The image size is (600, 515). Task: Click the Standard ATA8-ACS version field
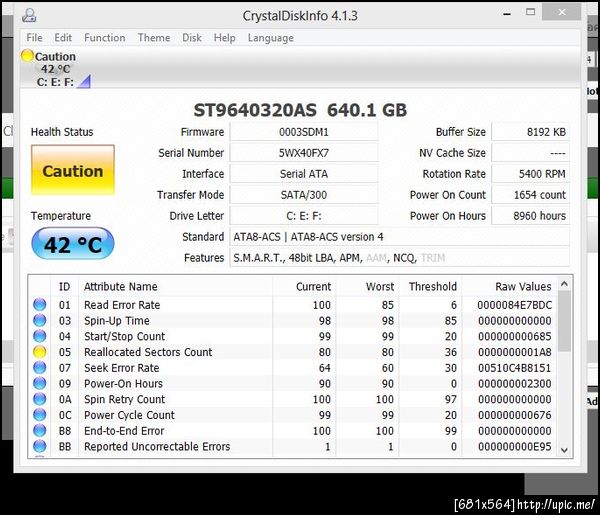click(399, 237)
